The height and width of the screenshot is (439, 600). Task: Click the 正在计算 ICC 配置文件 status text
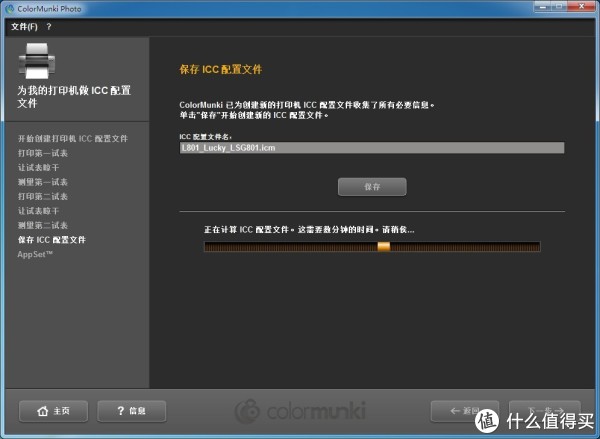tap(309, 230)
